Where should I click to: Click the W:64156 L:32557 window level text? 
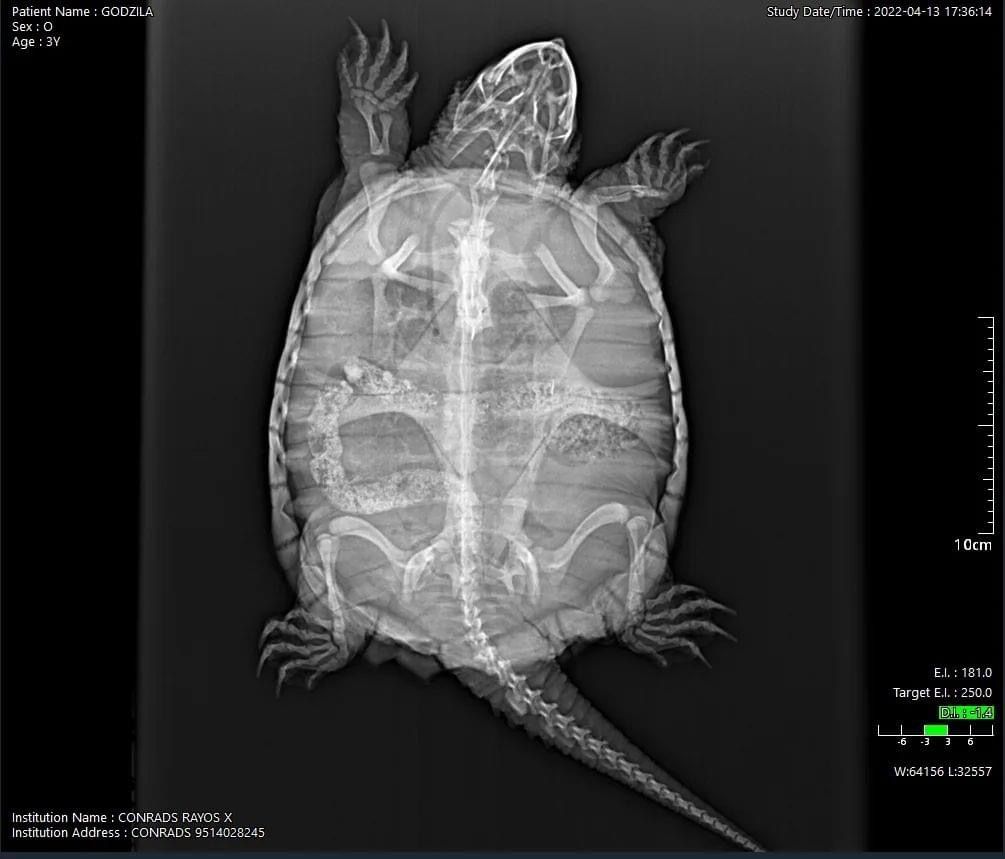pyautogui.click(x=942, y=771)
